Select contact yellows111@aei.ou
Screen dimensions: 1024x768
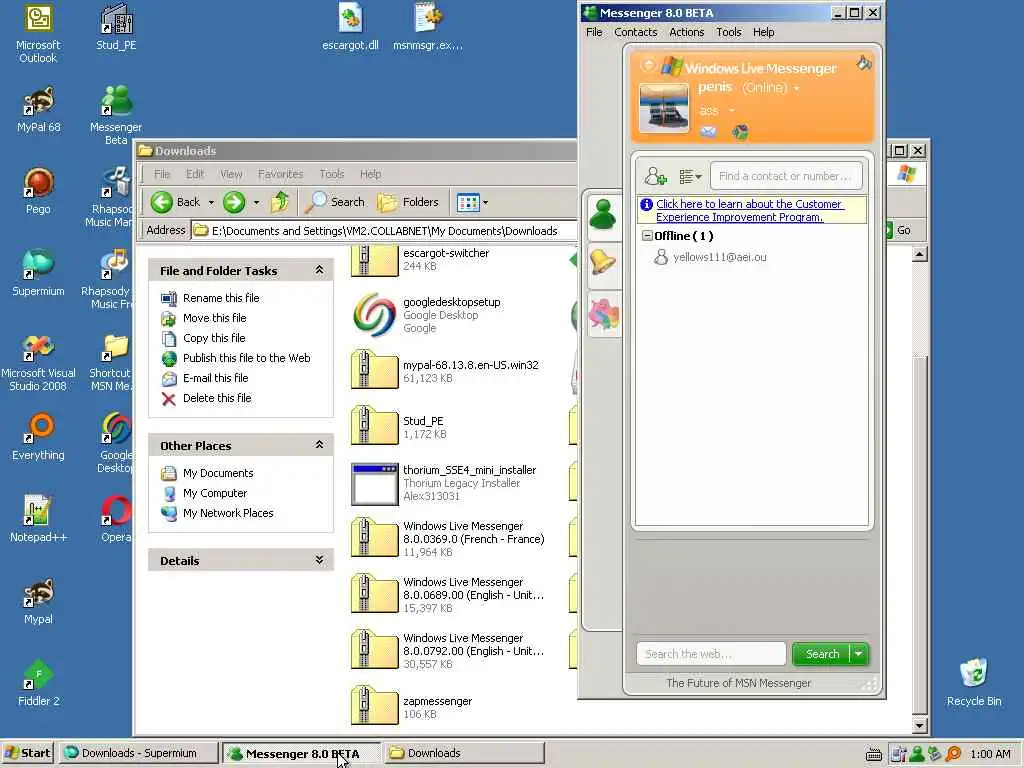[720, 257]
